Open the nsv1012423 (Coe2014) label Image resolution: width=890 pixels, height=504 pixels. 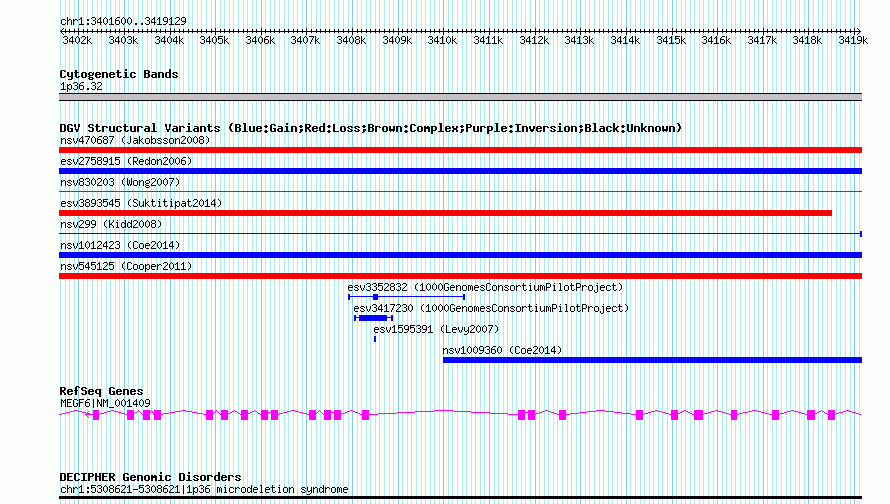pos(120,245)
